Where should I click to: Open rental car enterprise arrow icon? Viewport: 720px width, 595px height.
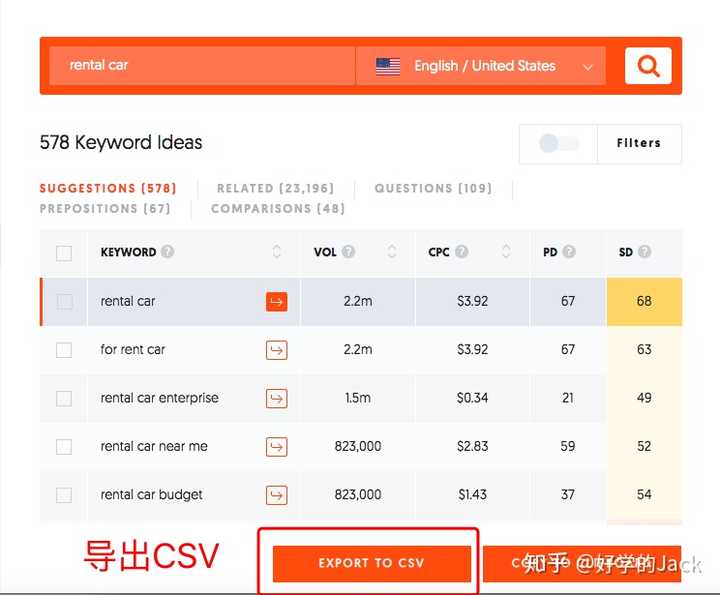[x=276, y=399]
